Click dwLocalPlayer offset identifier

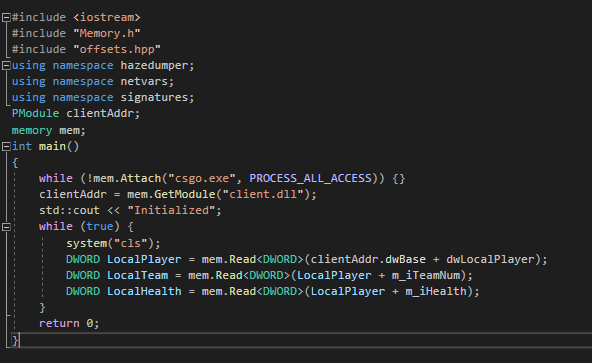tap(491, 260)
